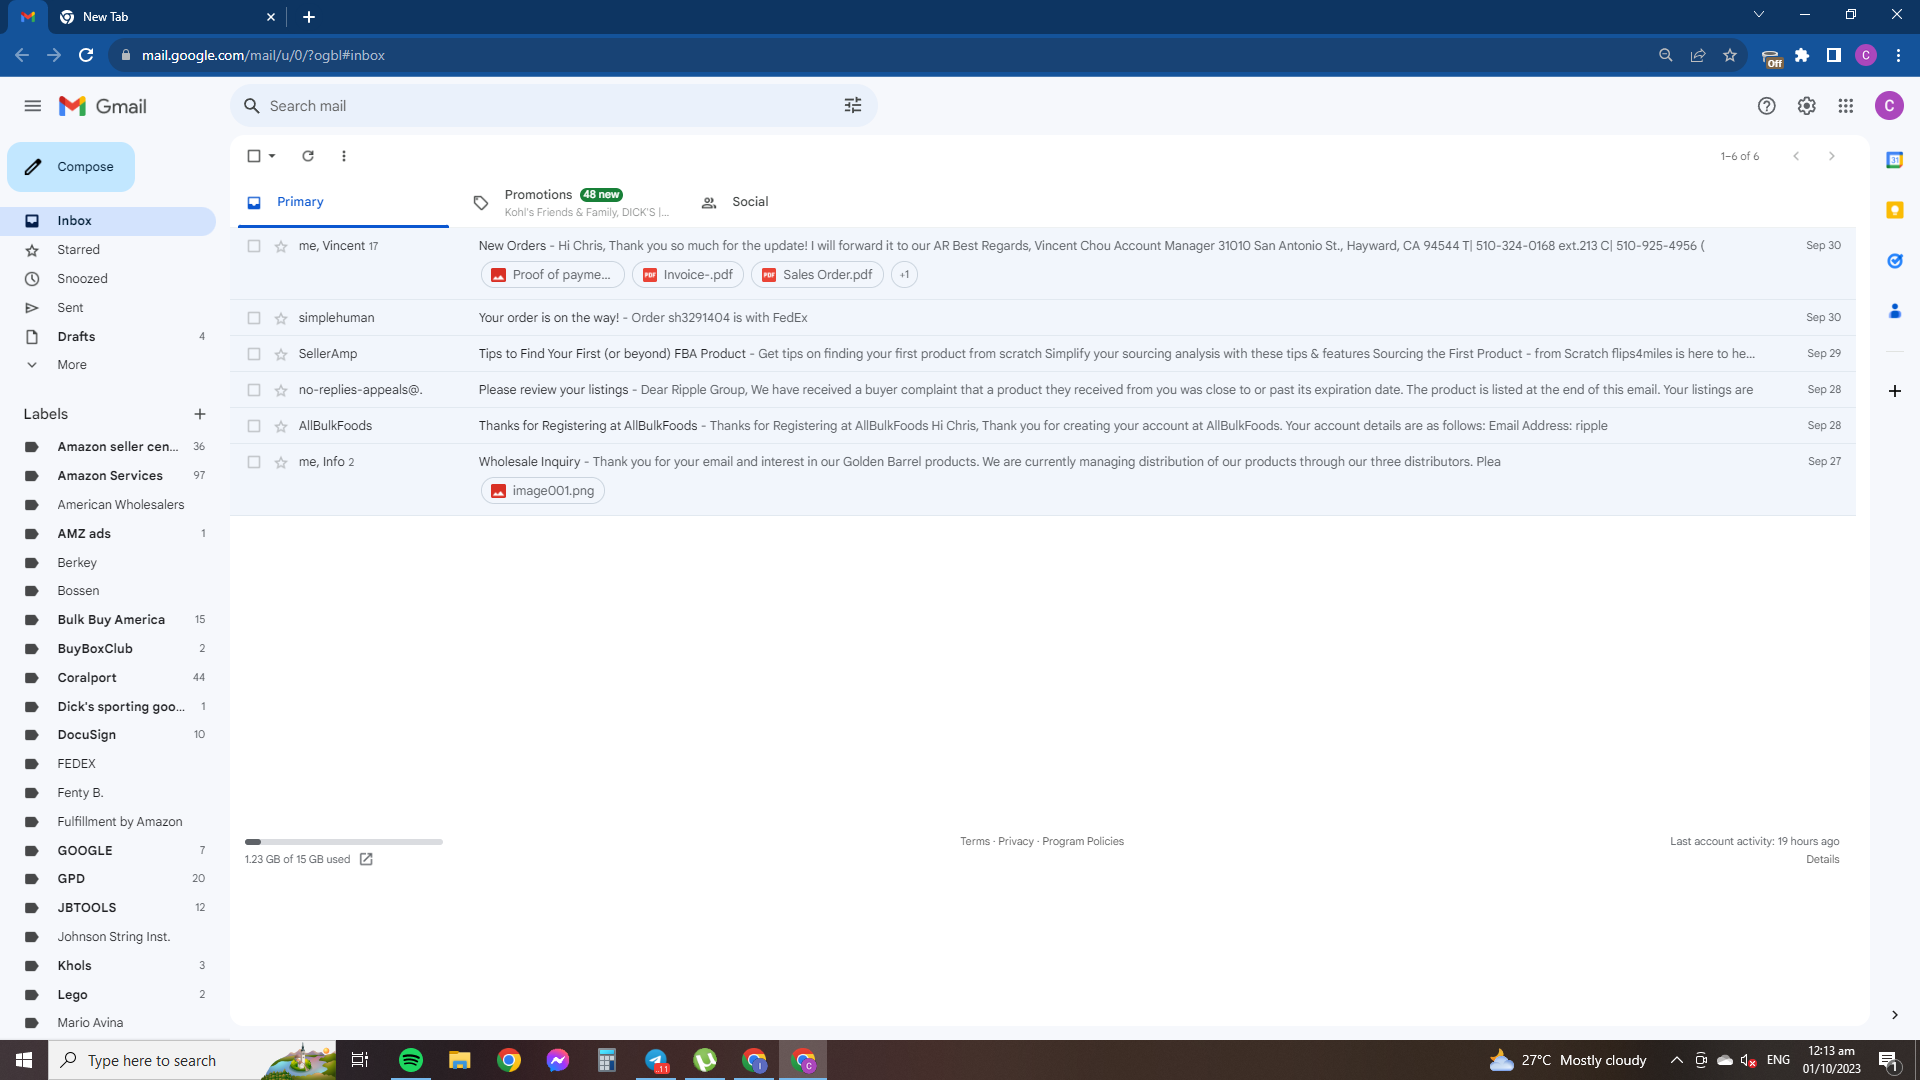Bookmark this page with star icon
Screen dimensions: 1920x1080
pyautogui.click(x=1730, y=55)
